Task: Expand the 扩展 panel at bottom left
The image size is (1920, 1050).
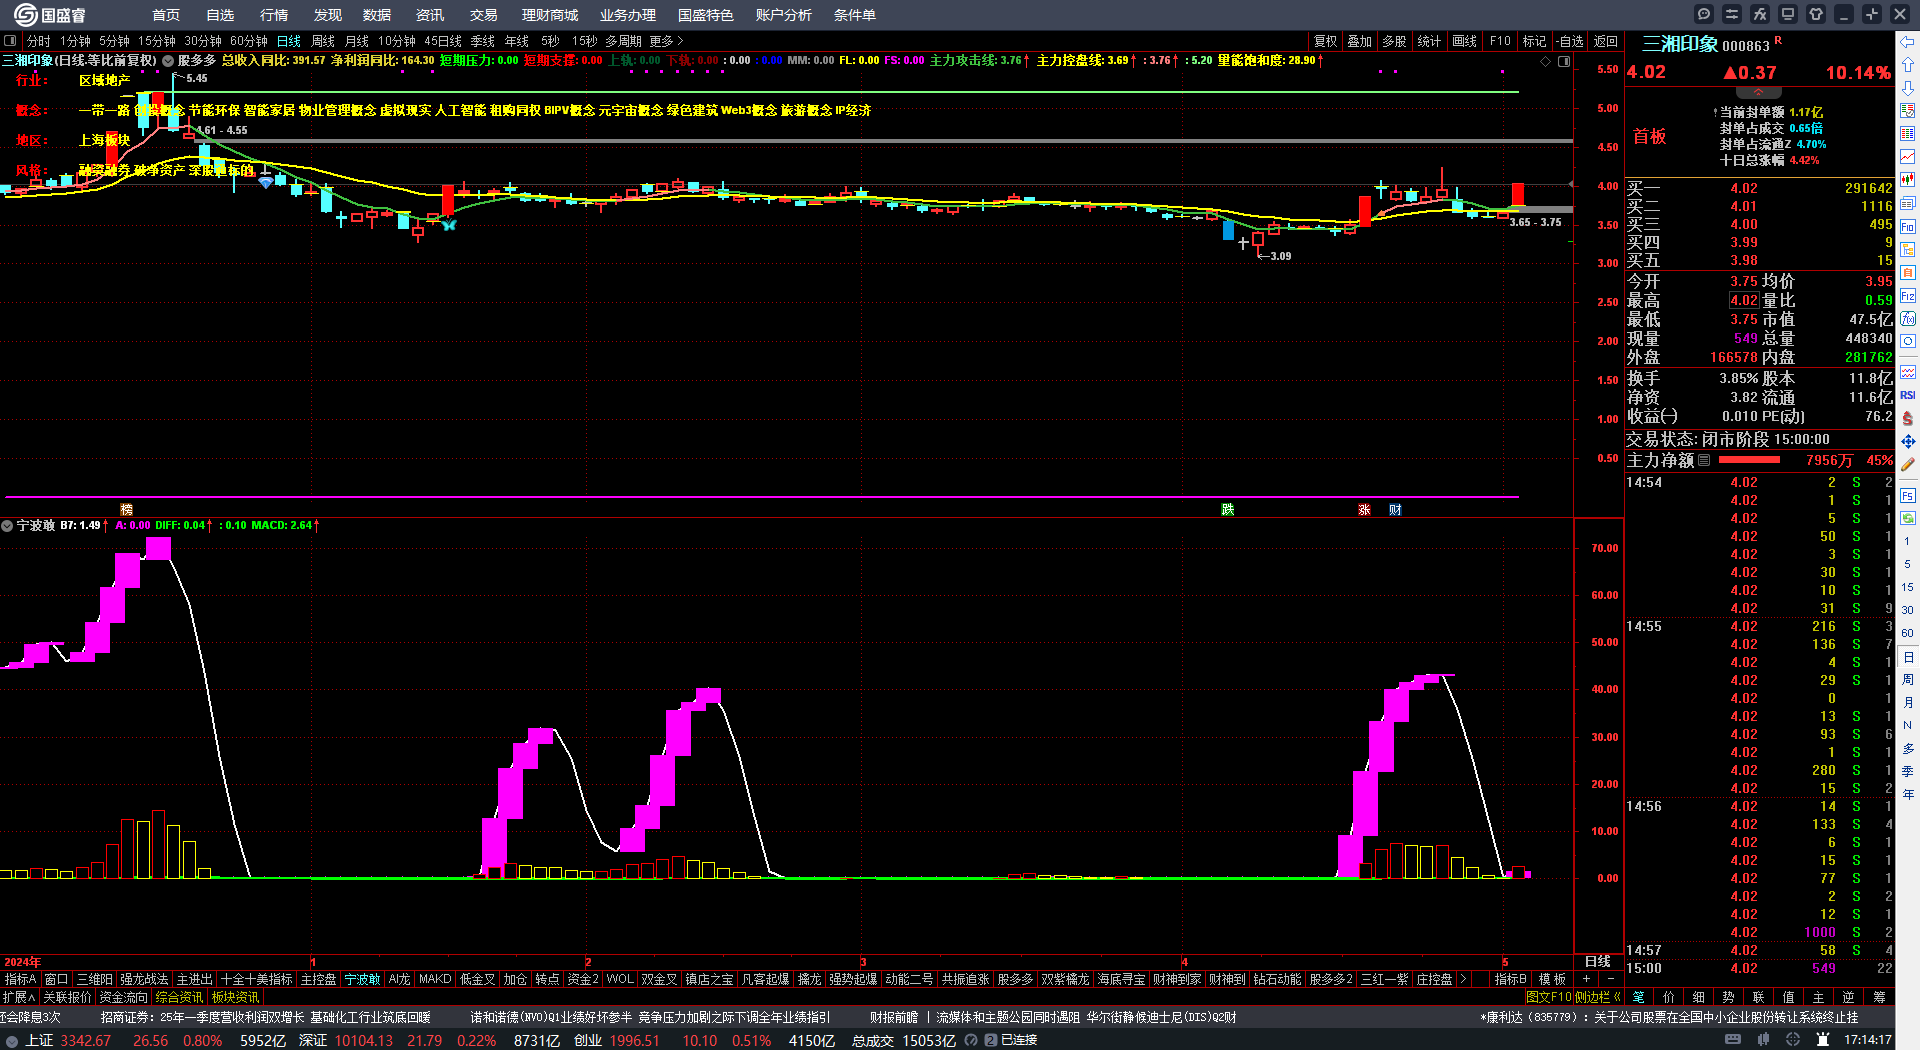Action: [x=18, y=997]
